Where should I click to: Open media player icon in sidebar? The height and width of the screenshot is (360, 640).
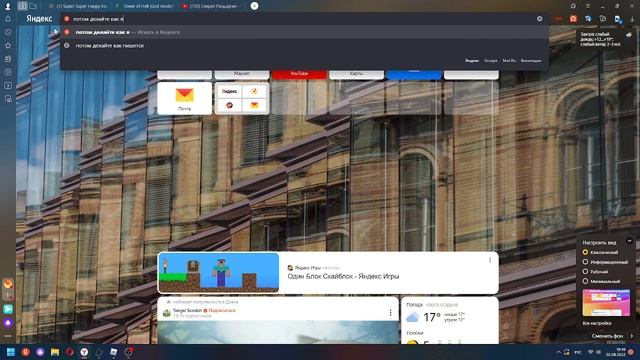[x=8, y=72]
